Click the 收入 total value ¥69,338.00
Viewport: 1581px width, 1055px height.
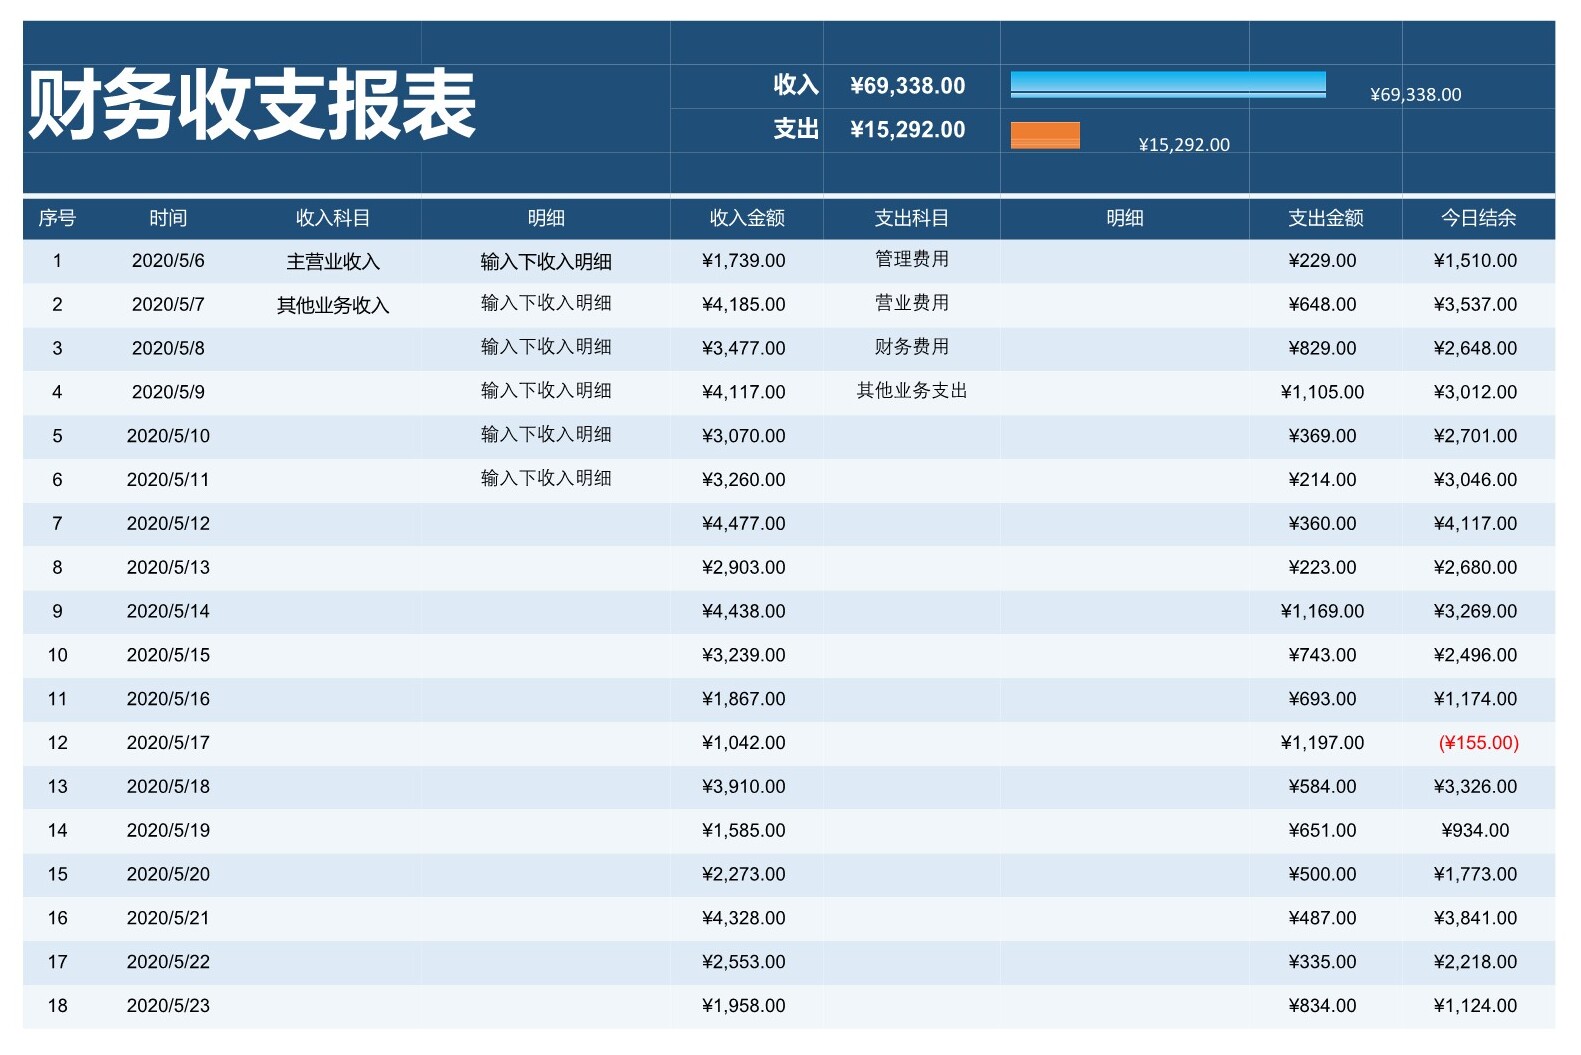(x=907, y=86)
